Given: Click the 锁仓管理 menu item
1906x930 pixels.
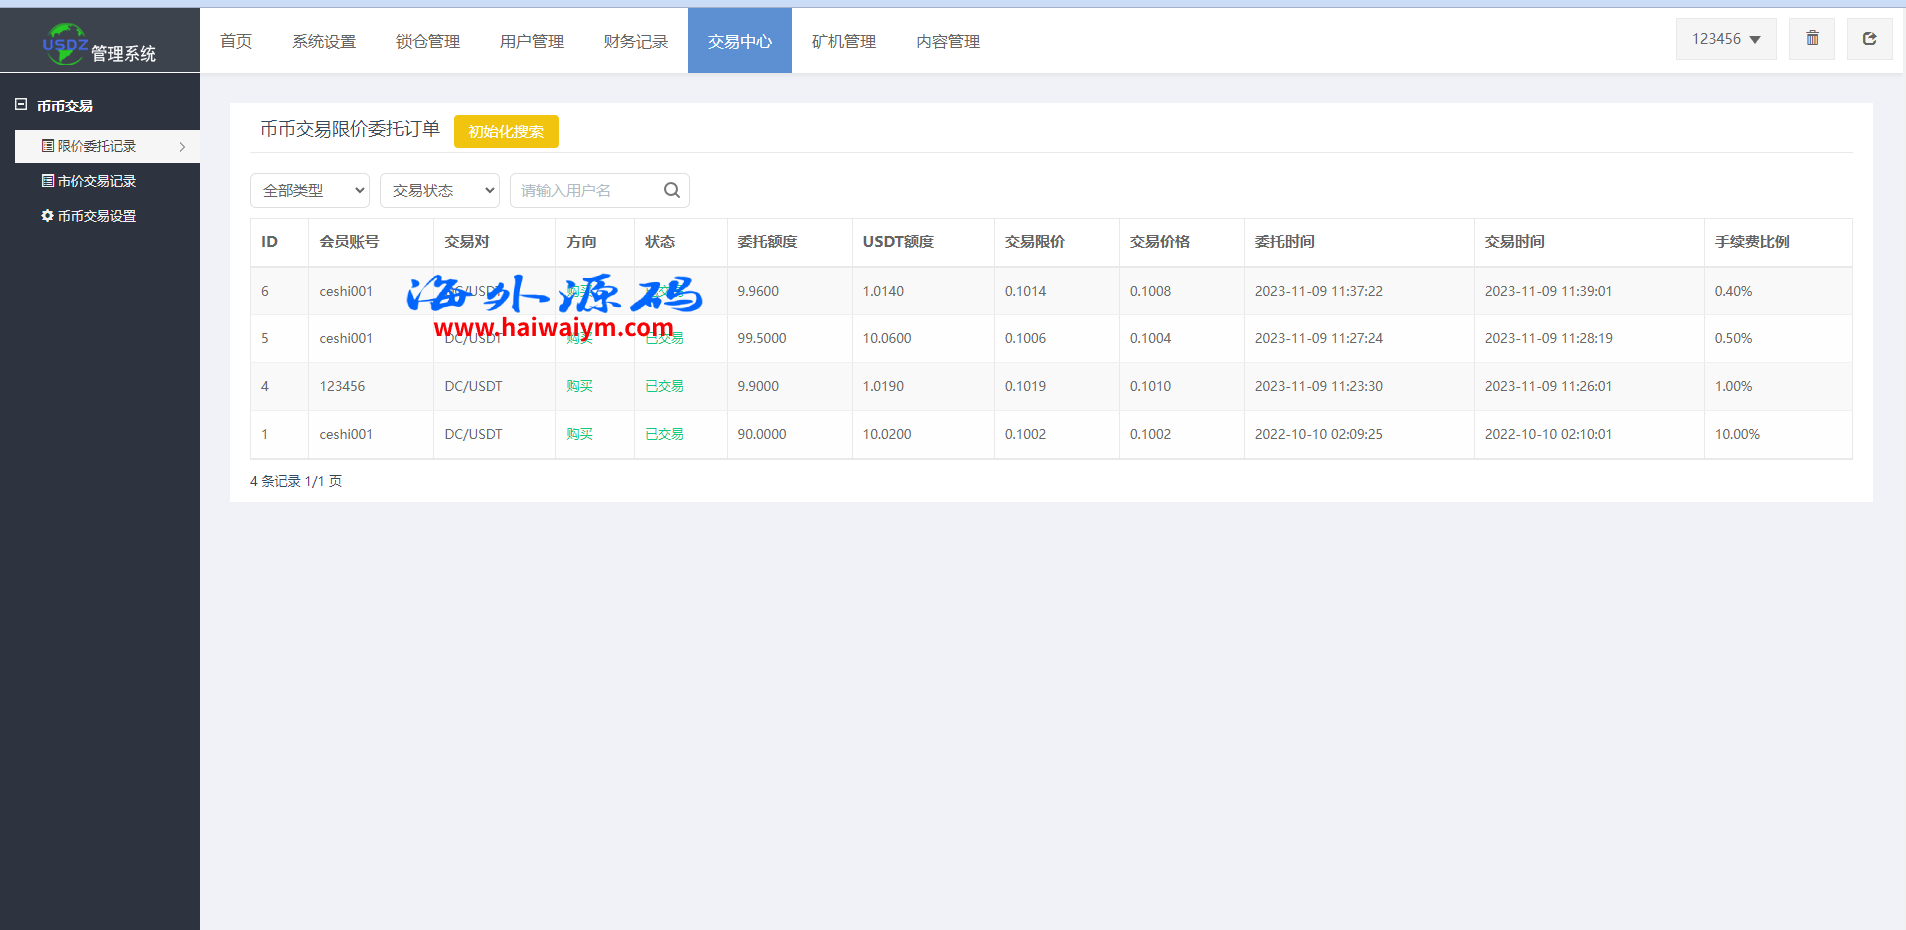Looking at the screenshot, I should point(428,41).
